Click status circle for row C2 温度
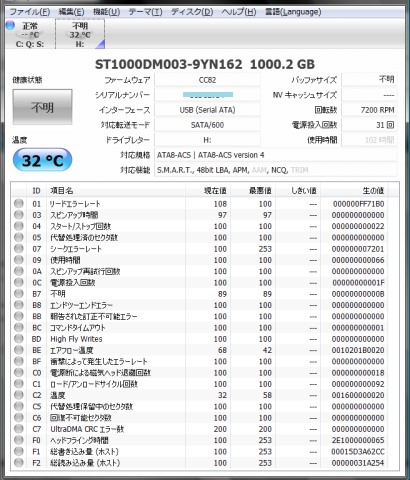Viewport: 410px width, 480px height. tap(19, 395)
